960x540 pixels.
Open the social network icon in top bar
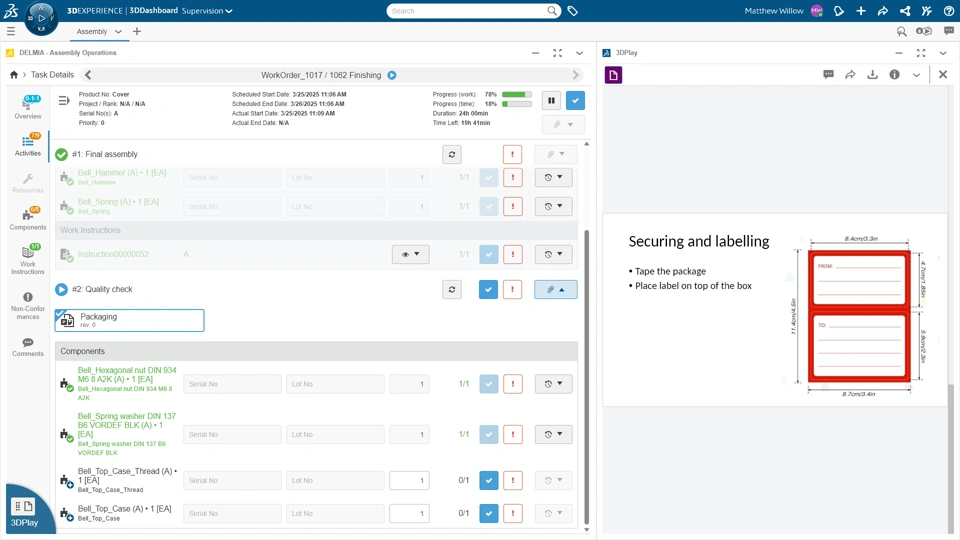(x=905, y=11)
